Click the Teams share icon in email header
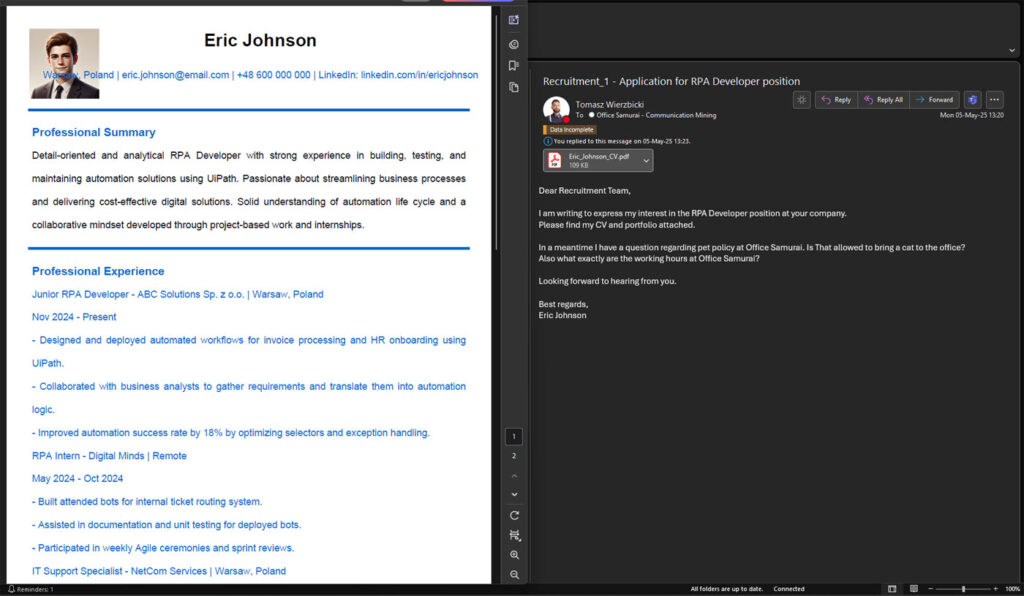1024x596 pixels. [972, 100]
